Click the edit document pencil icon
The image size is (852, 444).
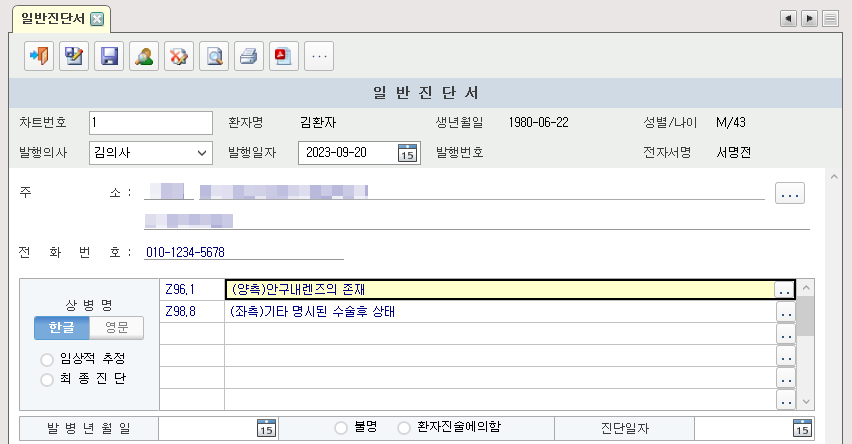(74, 57)
